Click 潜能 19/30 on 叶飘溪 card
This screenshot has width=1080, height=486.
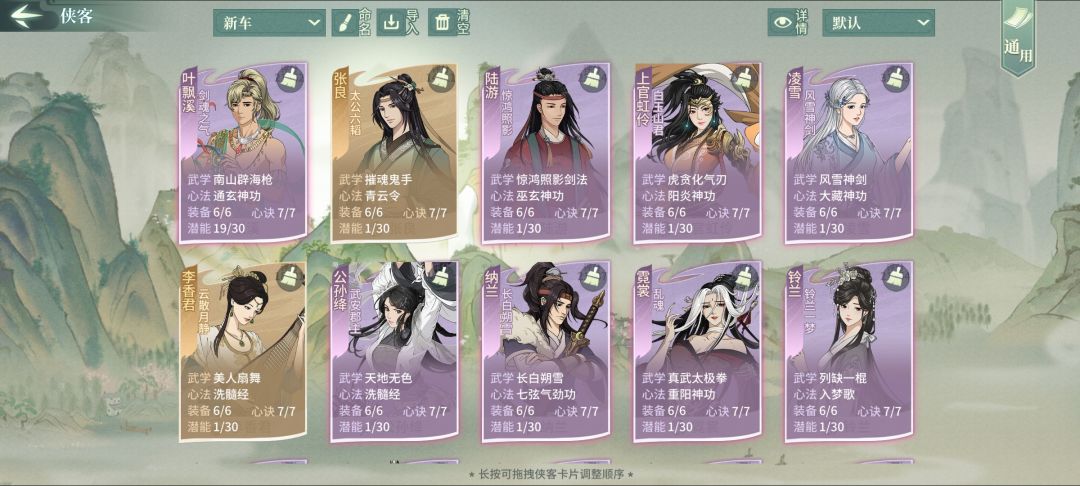pyautogui.click(x=213, y=229)
